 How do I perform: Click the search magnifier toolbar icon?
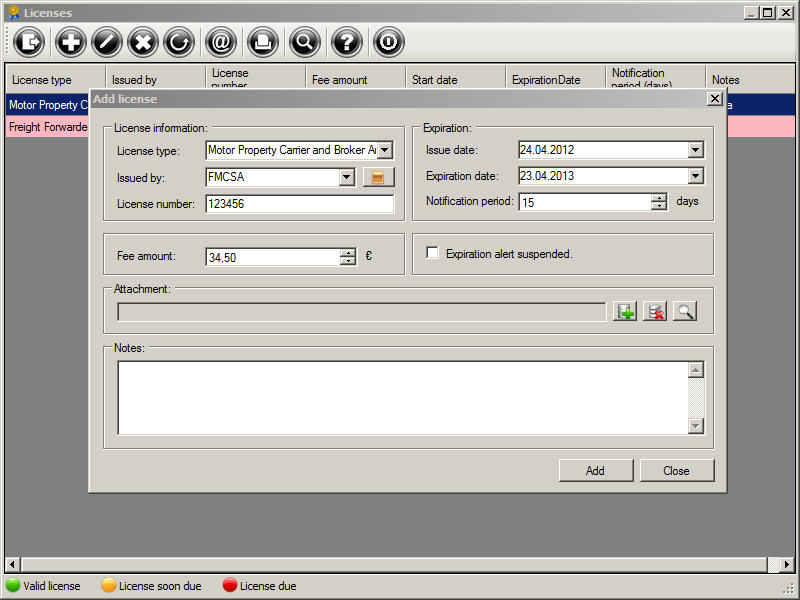pos(304,42)
